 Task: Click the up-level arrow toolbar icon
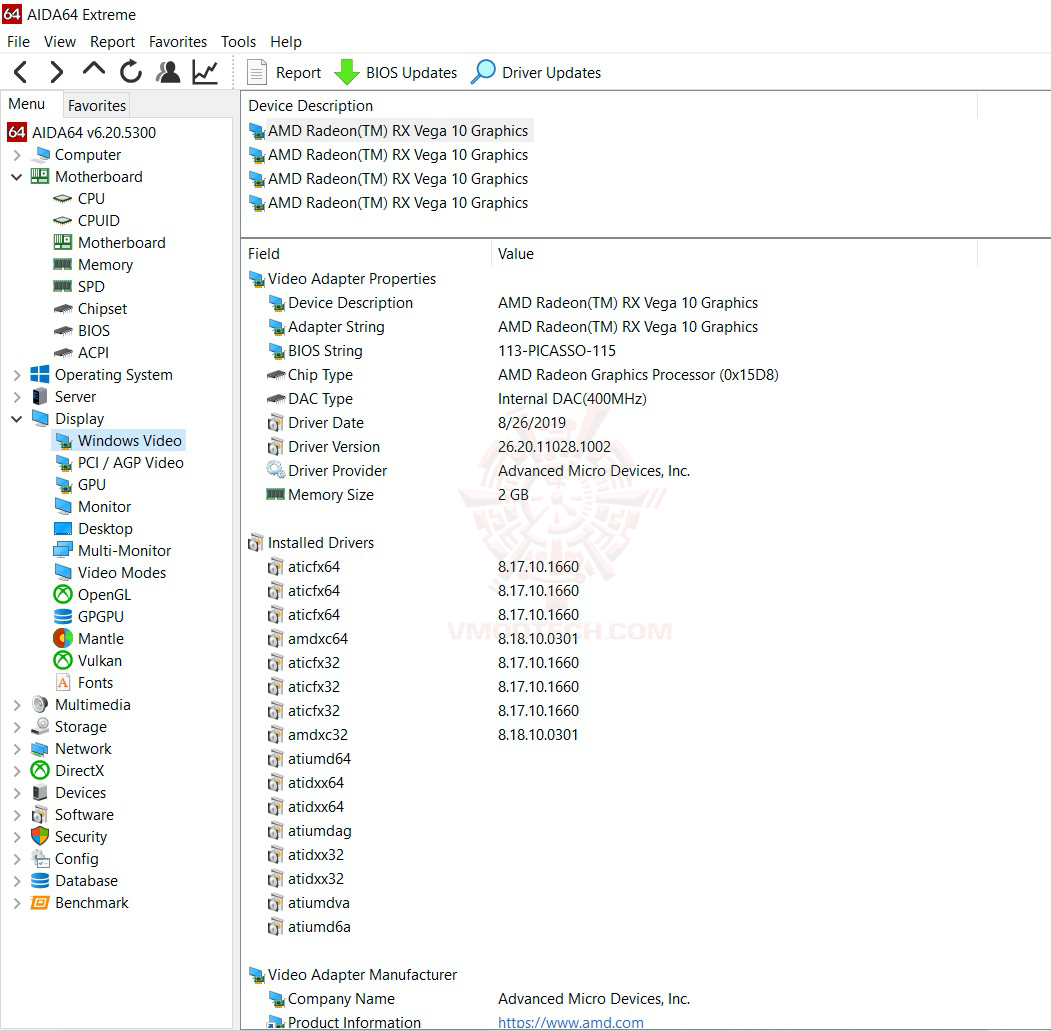pos(94,70)
